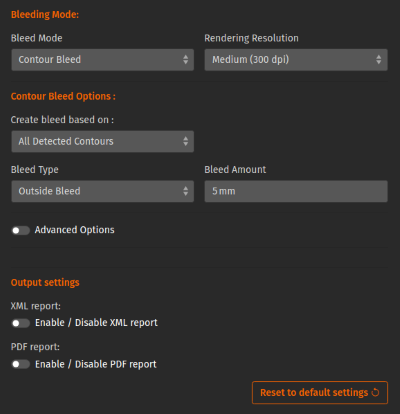Click the Bleed Amount label
This screenshot has height=414, width=400.
point(235,170)
